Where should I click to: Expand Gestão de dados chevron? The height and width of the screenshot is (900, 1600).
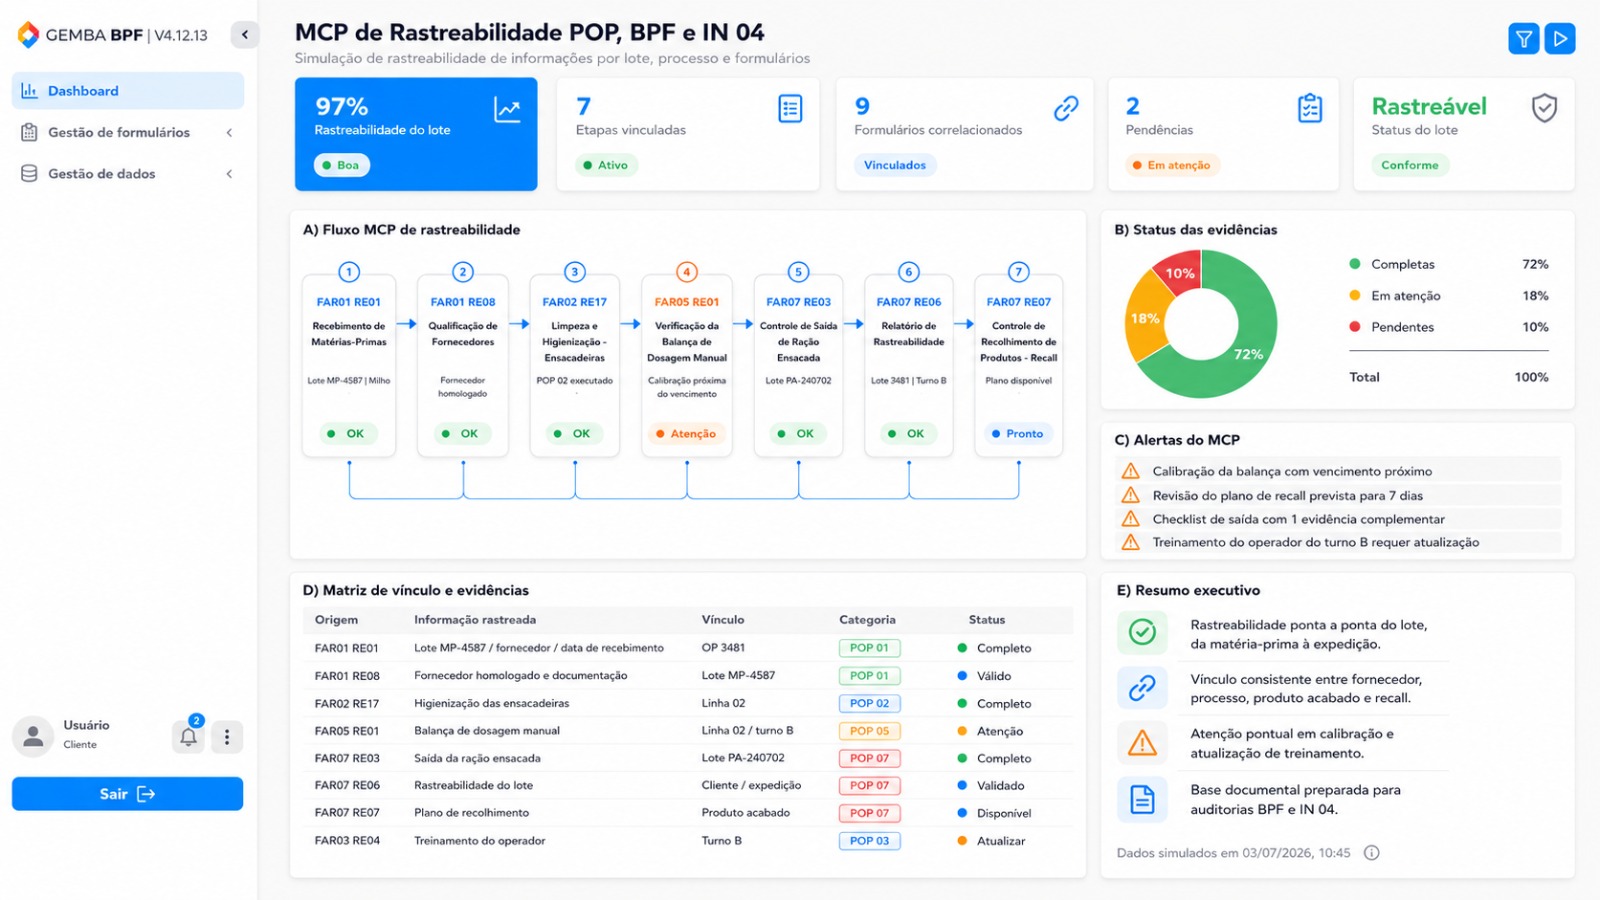(x=229, y=174)
